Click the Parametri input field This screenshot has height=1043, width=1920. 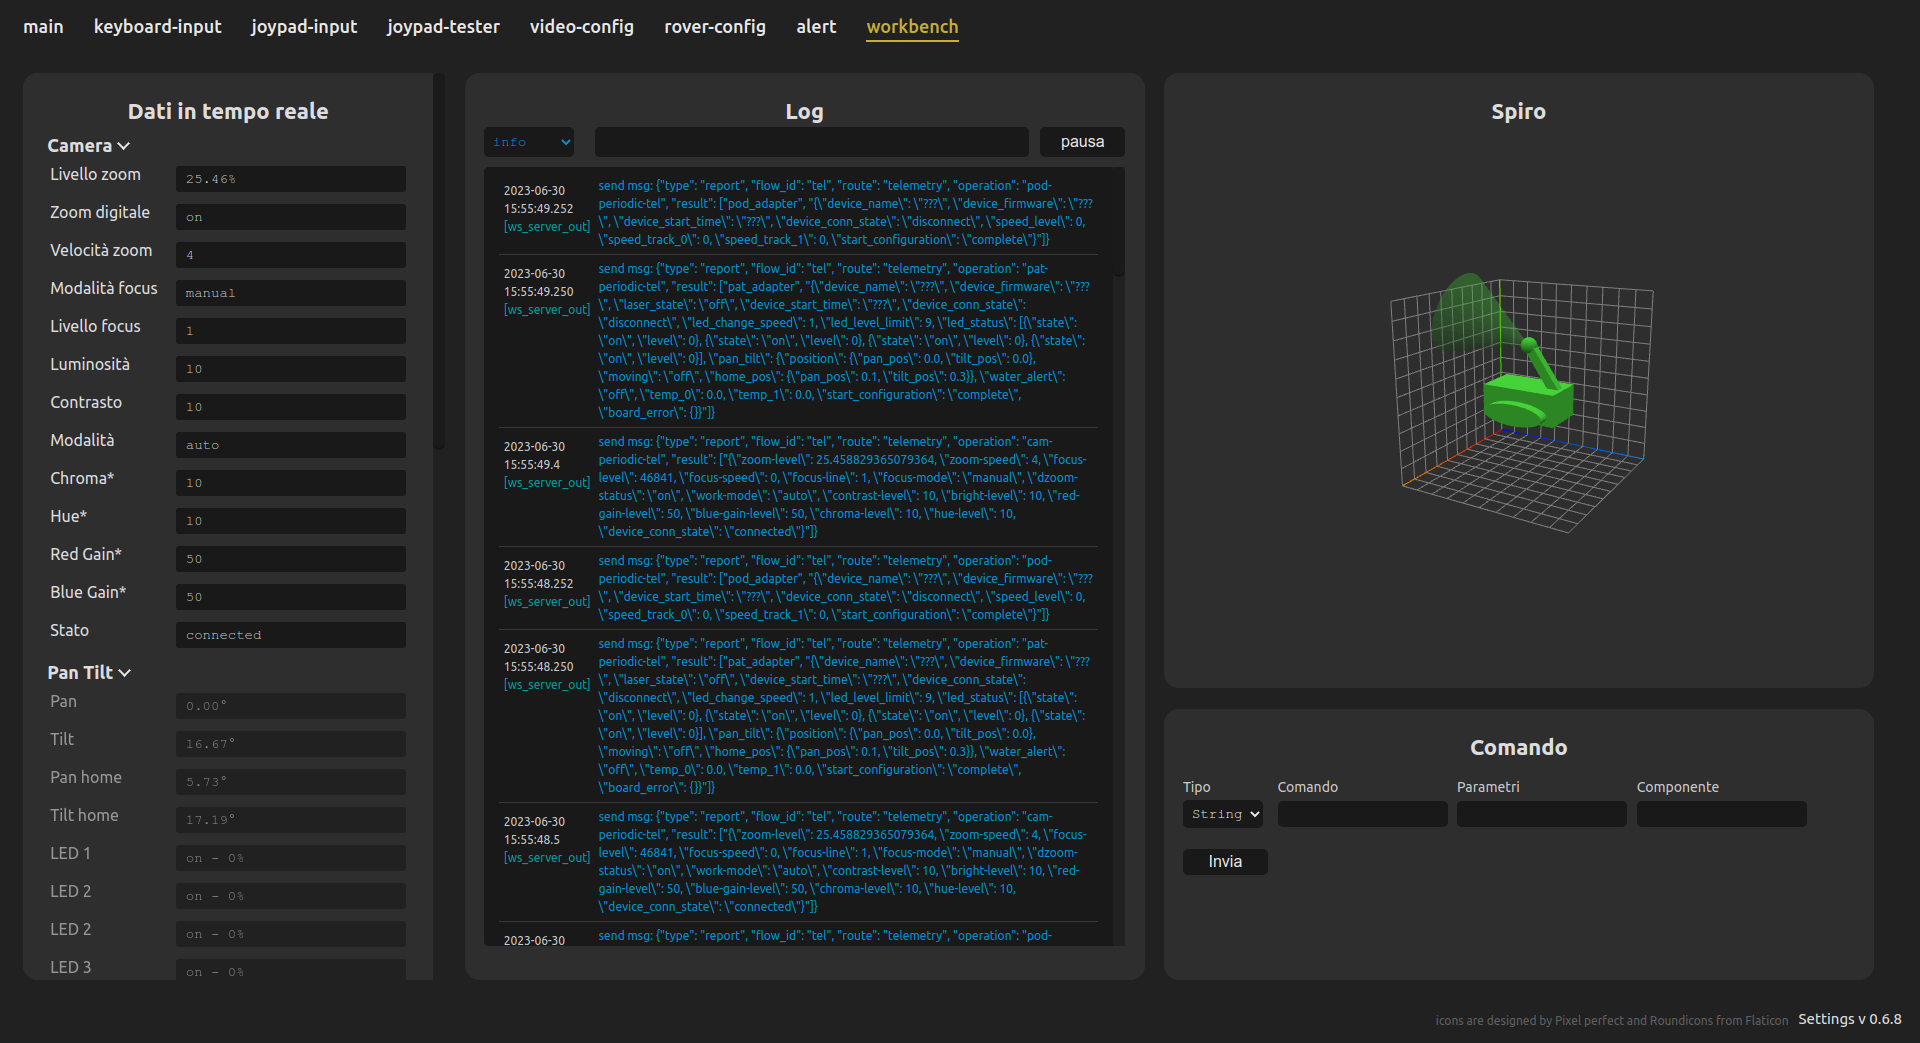1541,814
